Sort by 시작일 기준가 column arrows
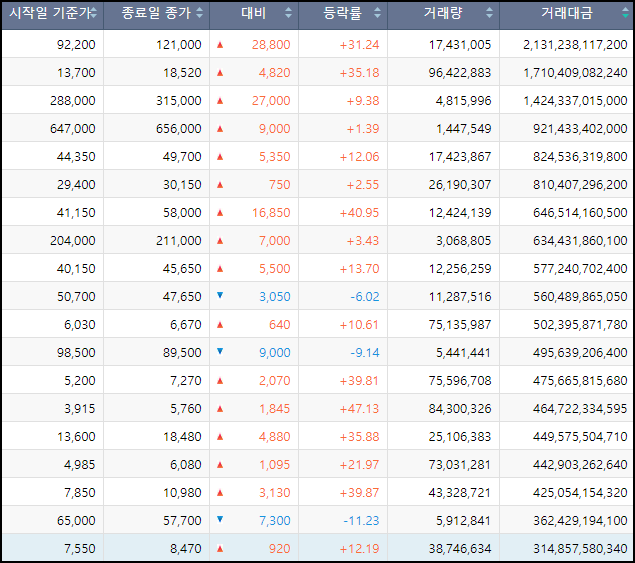 click(x=94, y=13)
